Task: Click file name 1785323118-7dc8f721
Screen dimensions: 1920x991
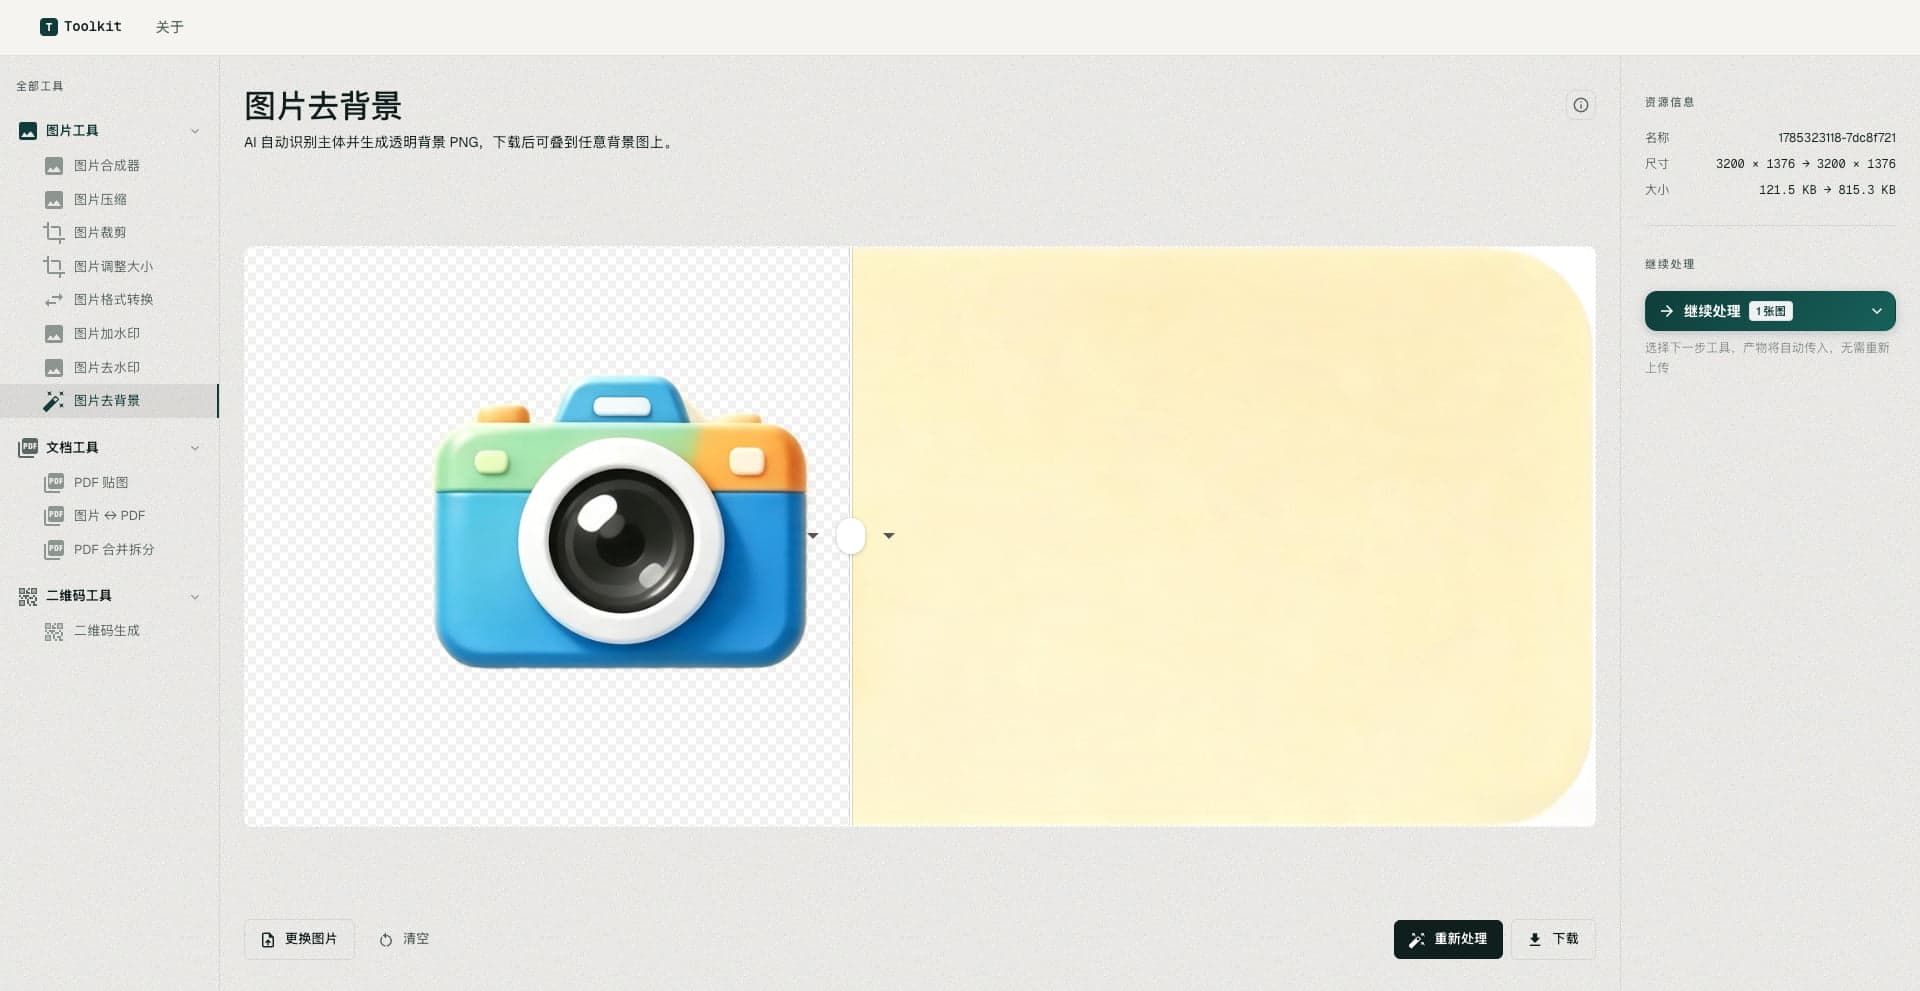Action: click(1836, 138)
